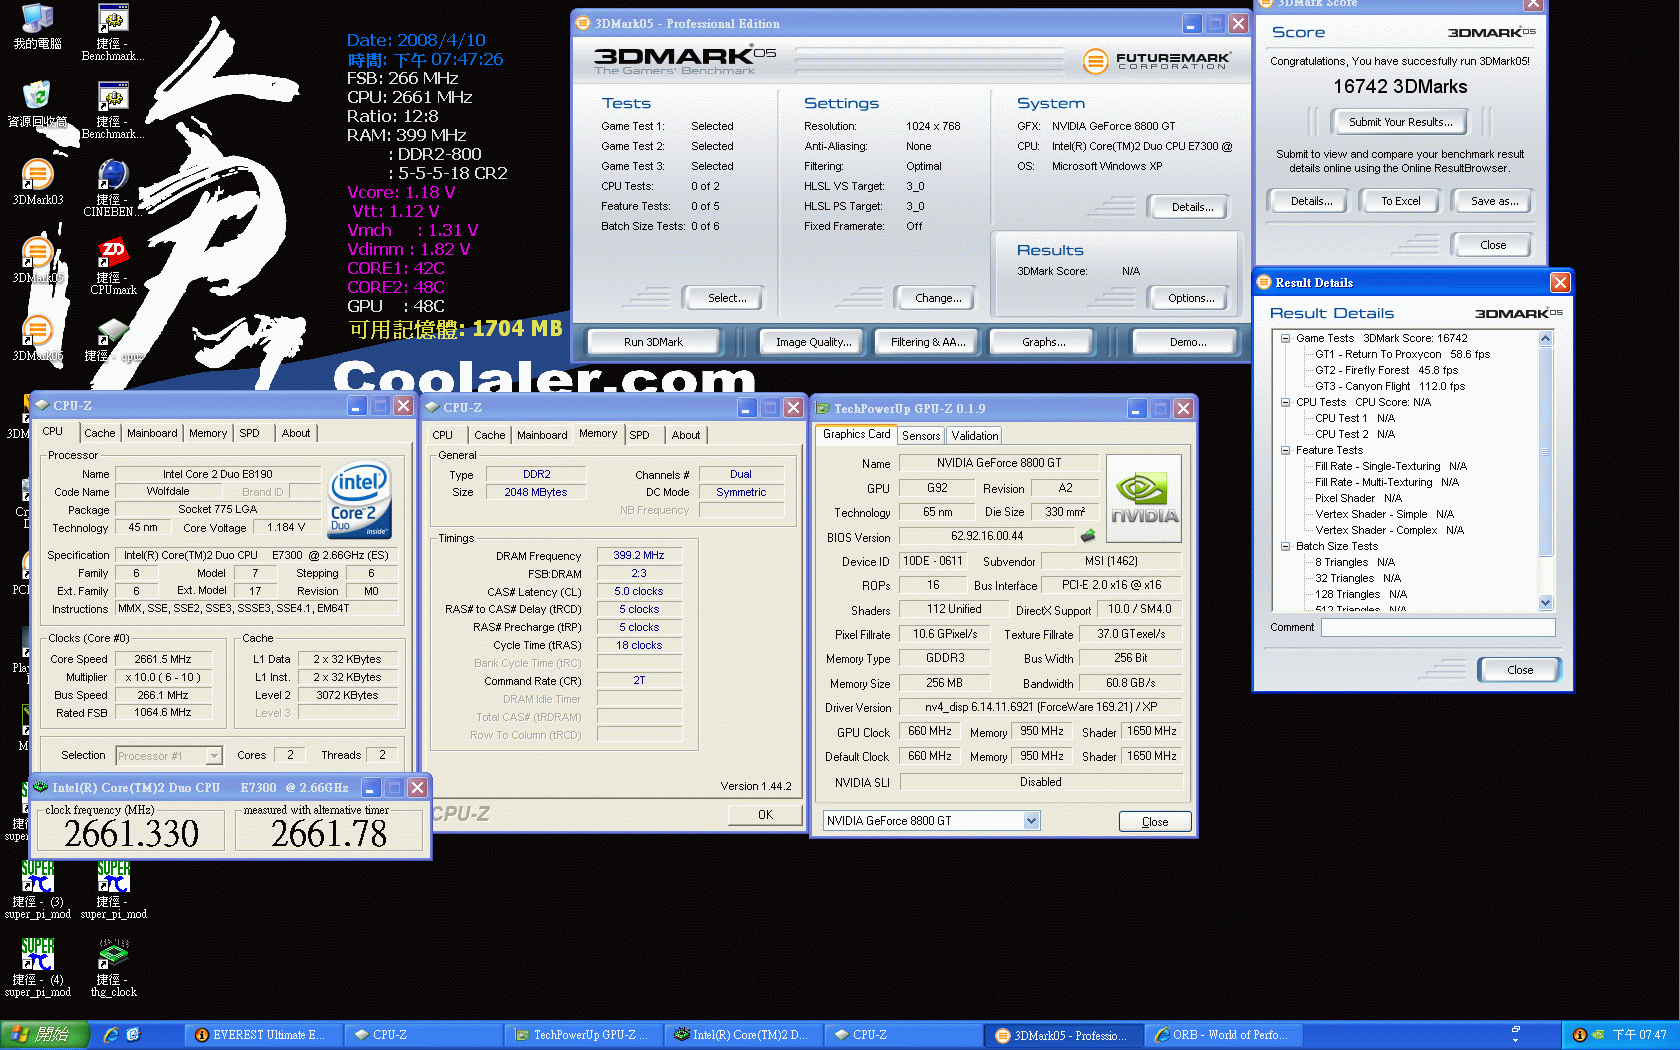This screenshot has height=1050, width=1680.
Task: Select the super_pi_mod (4) desktop shortcut
Action: click(x=37, y=968)
